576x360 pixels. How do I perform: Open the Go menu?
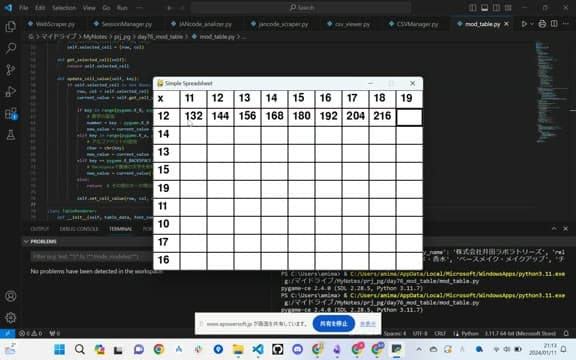[x=106, y=8]
